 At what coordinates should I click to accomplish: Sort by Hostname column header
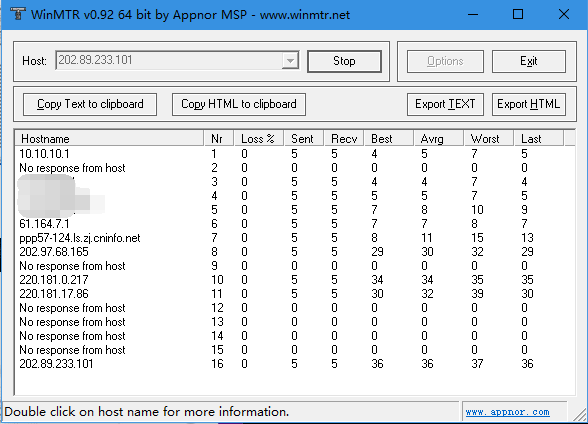110,139
